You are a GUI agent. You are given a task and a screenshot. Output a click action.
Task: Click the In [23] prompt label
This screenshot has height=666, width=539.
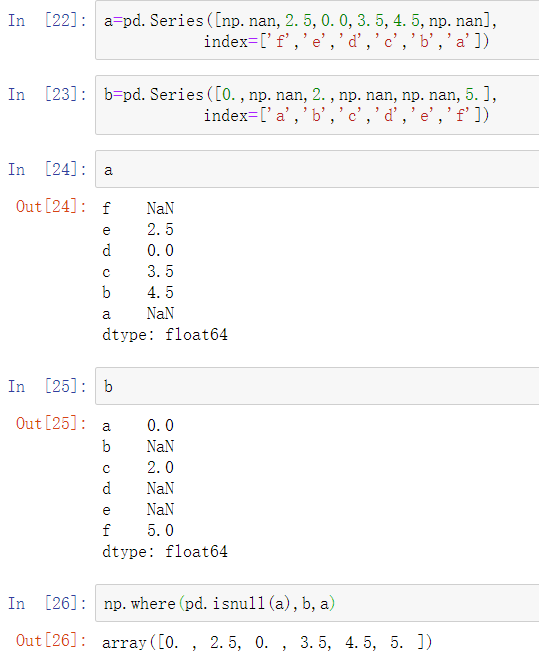(x=47, y=94)
